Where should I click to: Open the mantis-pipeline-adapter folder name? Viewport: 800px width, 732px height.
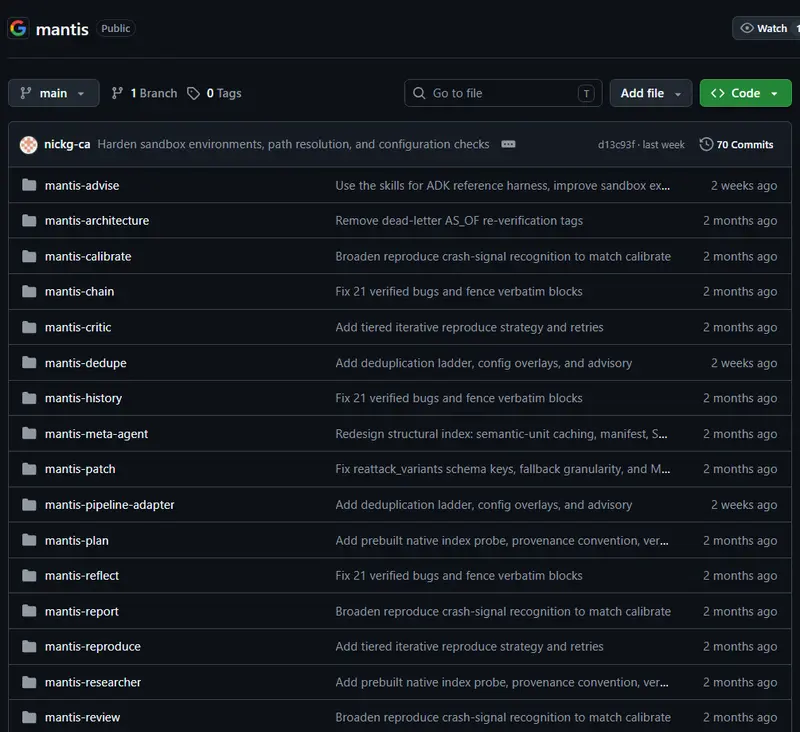coord(110,504)
